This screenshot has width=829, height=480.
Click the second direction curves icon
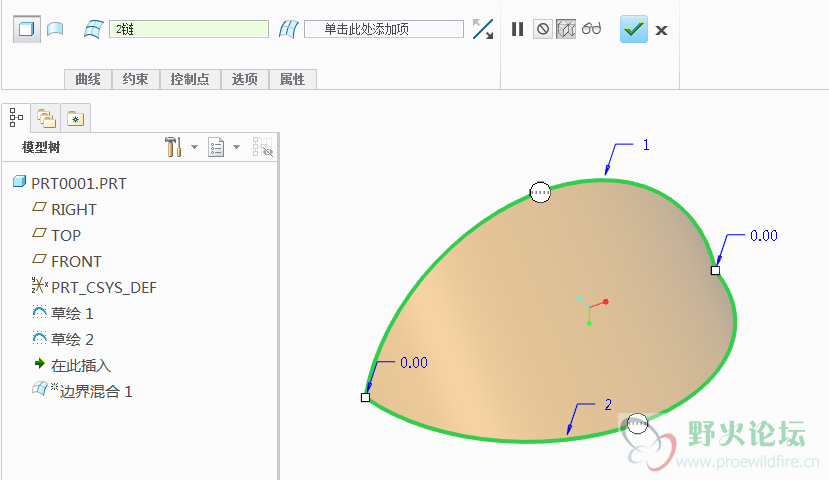tap(289, 29)
